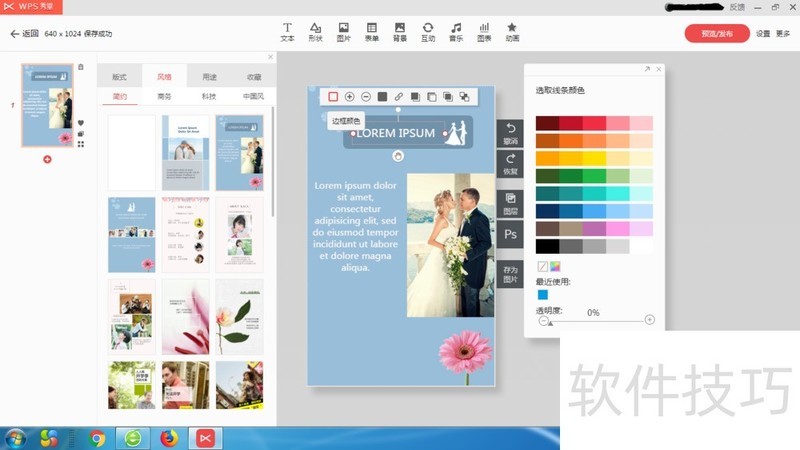Image resolution: width=800 pixels, height=450 pixels.
Task: Close the template panel with X
Action: [x=270, y=57]
